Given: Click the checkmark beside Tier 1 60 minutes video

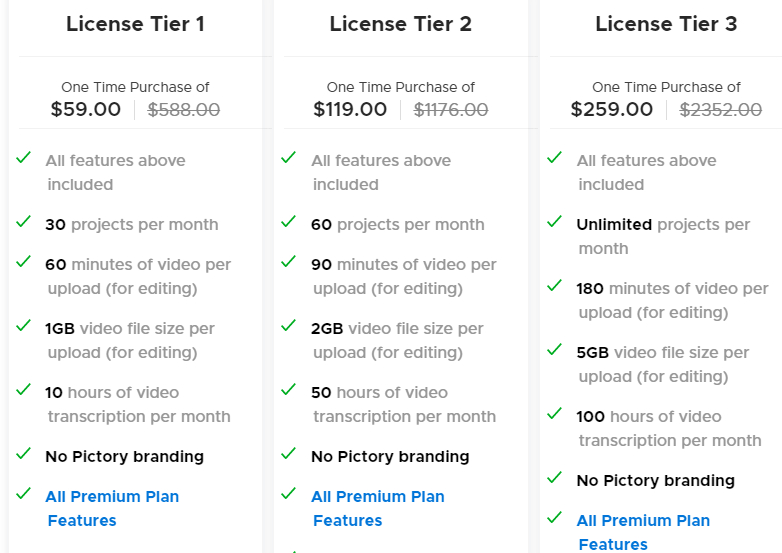Looking at the screenshot, I should [23, 262].
